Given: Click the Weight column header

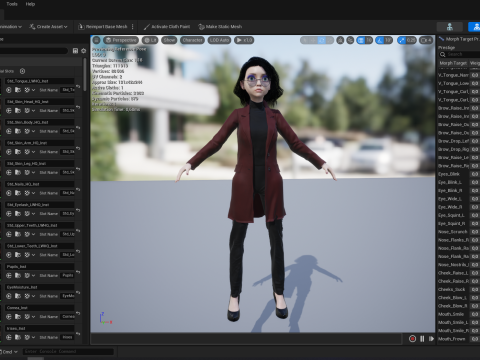Looking at the screenshot, I should [475, 63].
